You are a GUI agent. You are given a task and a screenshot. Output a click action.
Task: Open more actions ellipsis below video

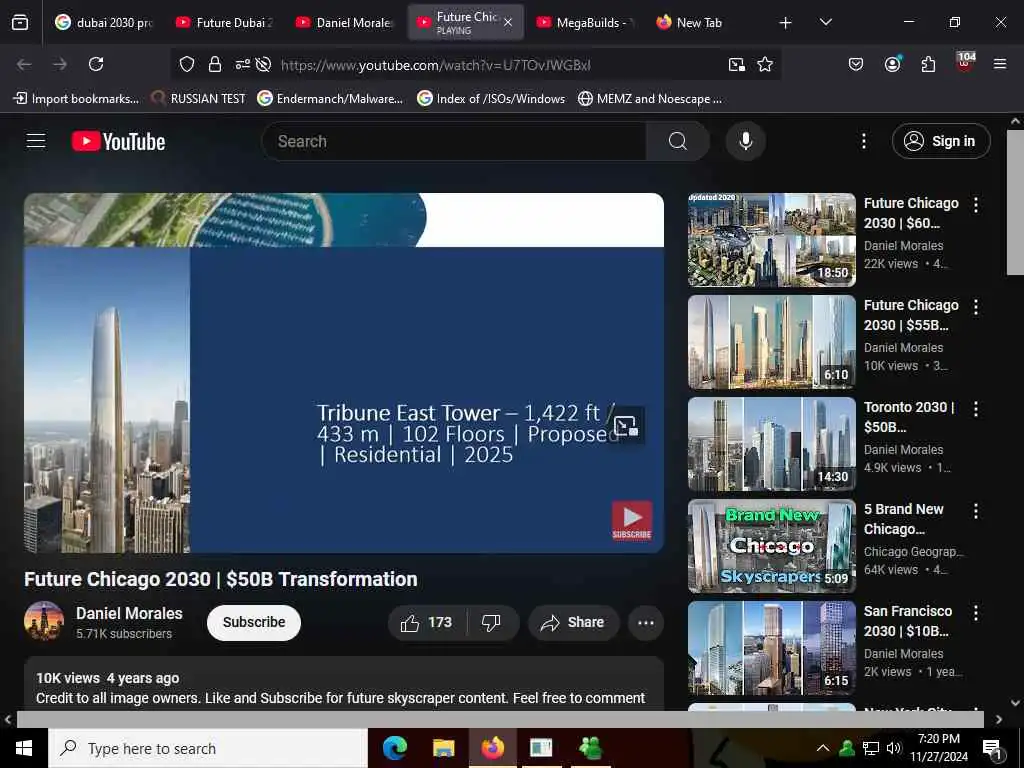(x=646, y=623)
